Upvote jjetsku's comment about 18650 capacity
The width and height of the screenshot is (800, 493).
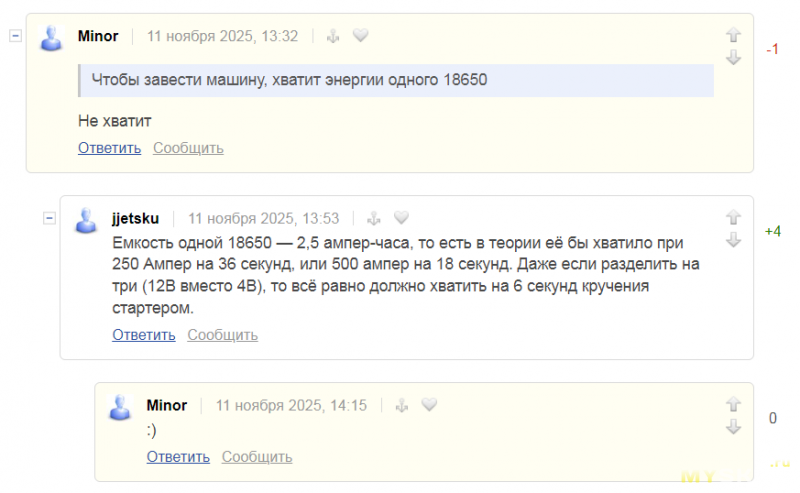tap(733, 217)
